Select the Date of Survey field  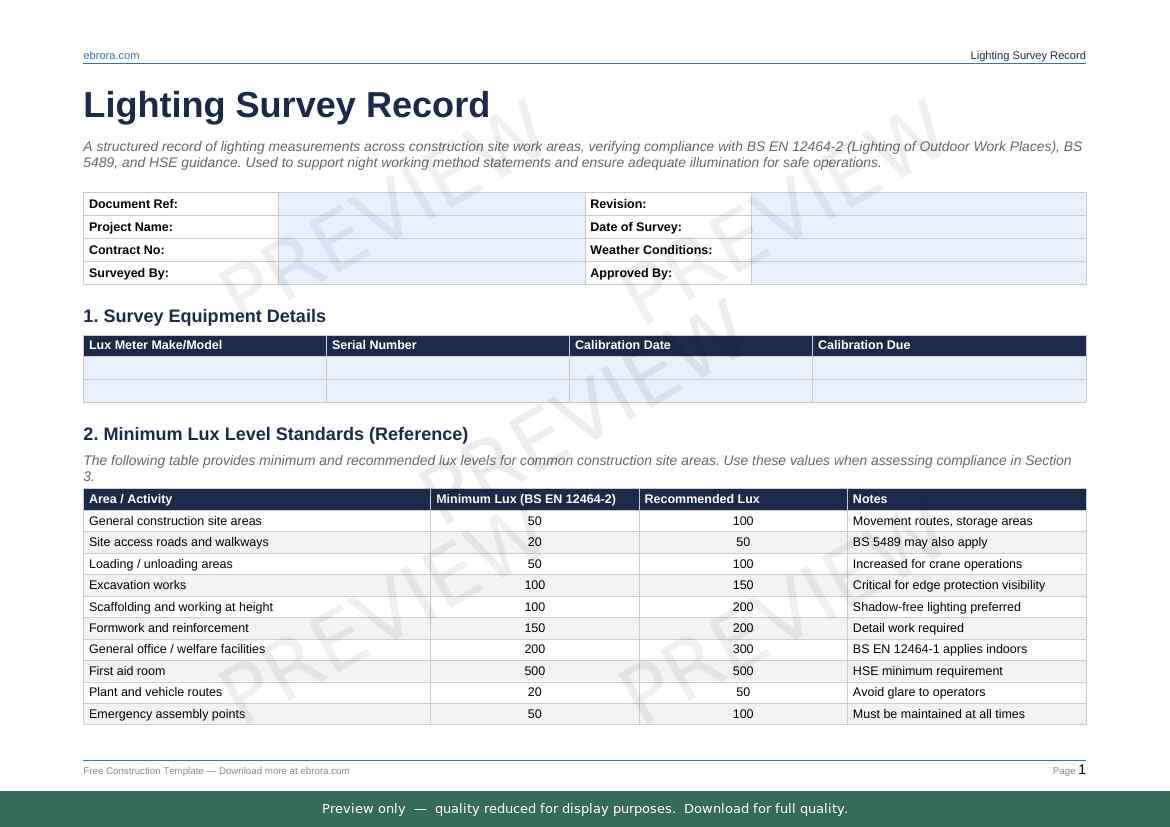coord(917,227)
